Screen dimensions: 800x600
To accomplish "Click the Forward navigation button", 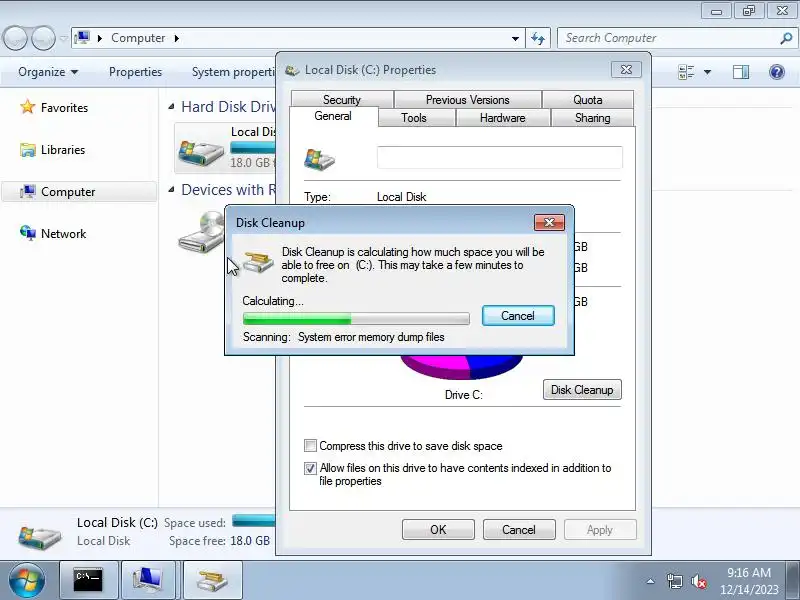I will pos(43,38).
